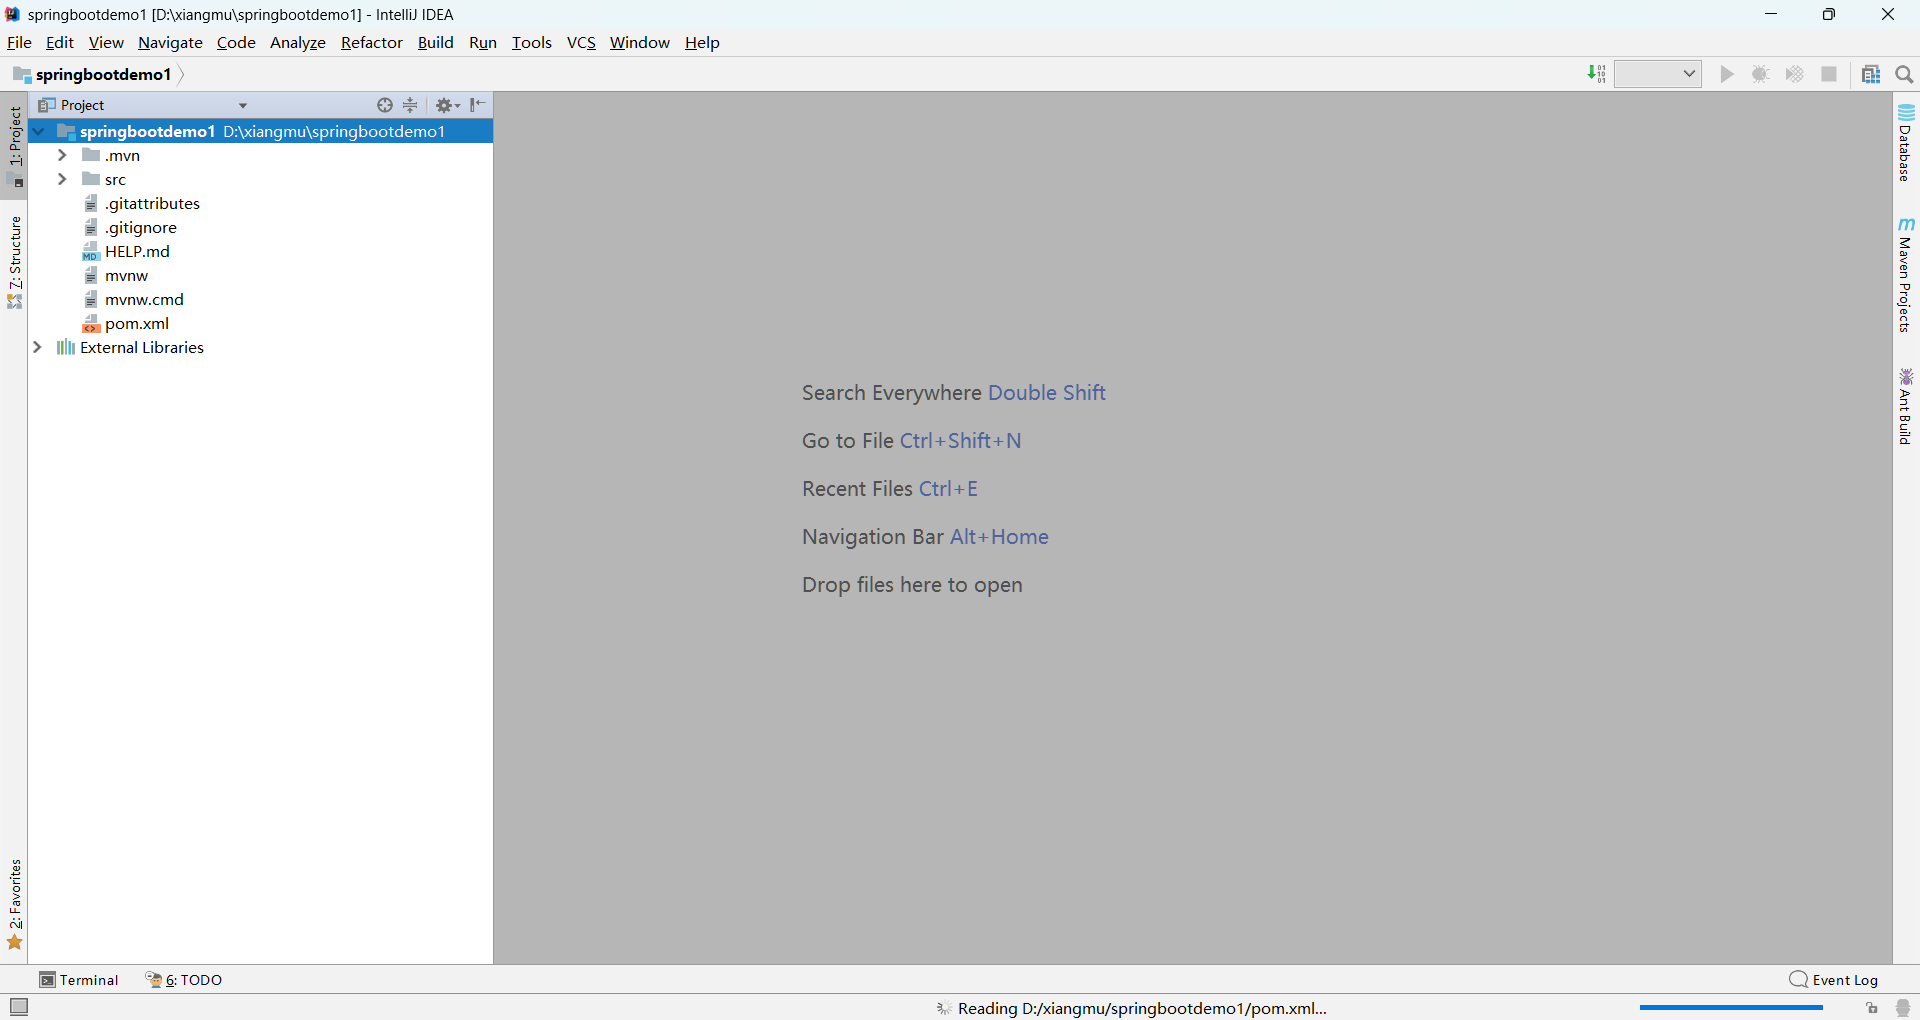Image resolution: width=1920 pixels, height=1020 pixels.
Task: Click the src folder icon
Action: tap(91, 179)
